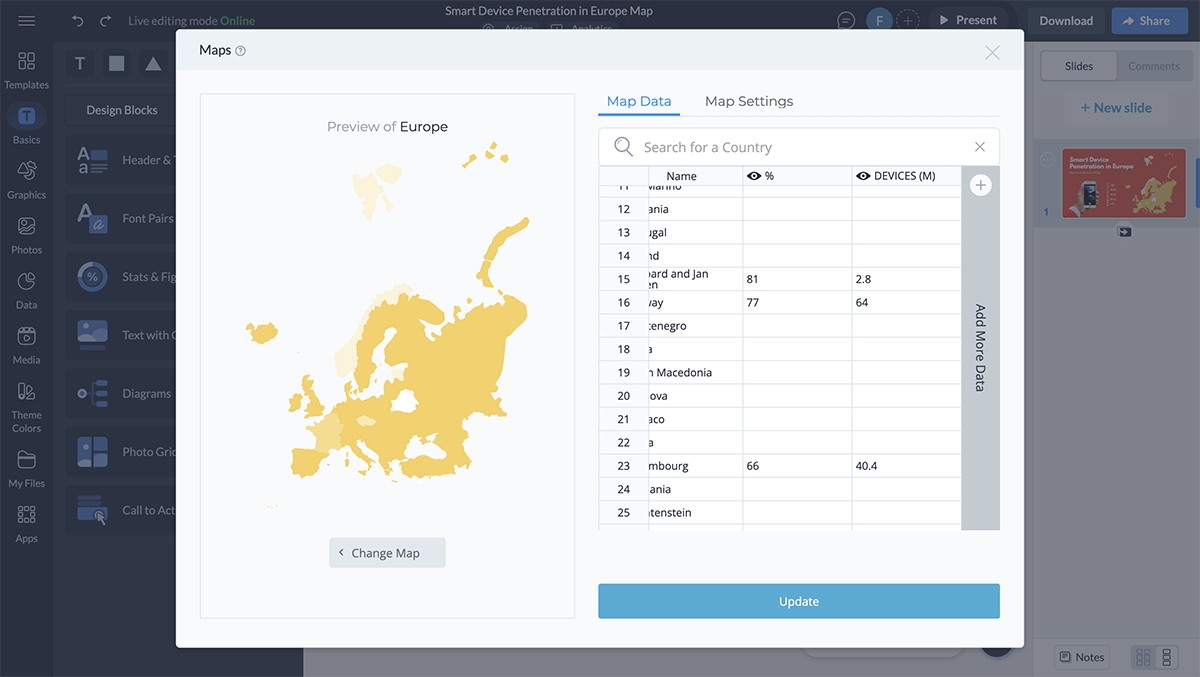The width and height of the screenshot is (1200, 677).
Task: Open the Graphics sidebar panel
Action: coord(27,180)
